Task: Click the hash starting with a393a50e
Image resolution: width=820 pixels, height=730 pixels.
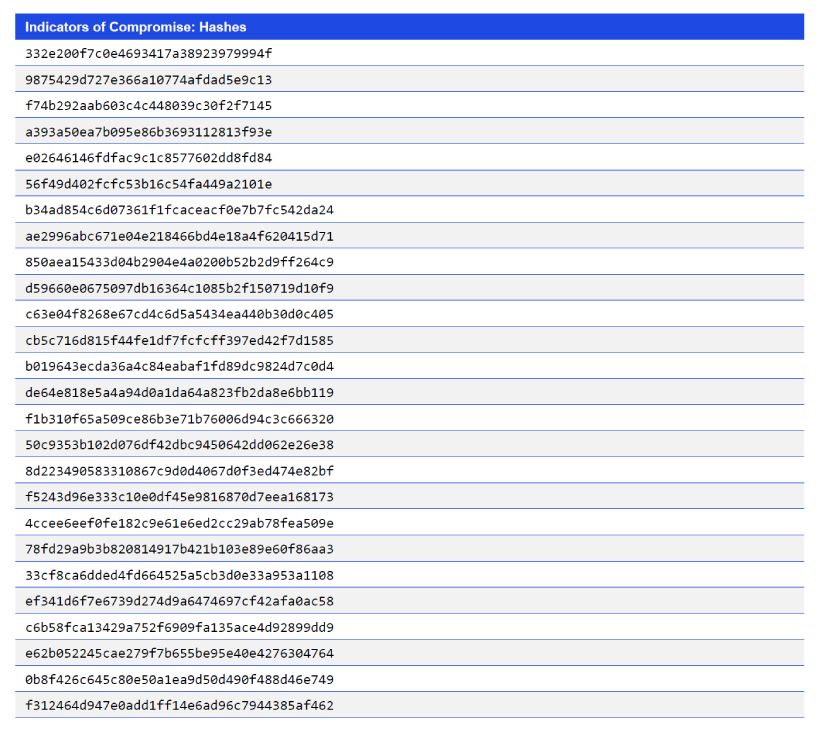Action: pos(149,131)
